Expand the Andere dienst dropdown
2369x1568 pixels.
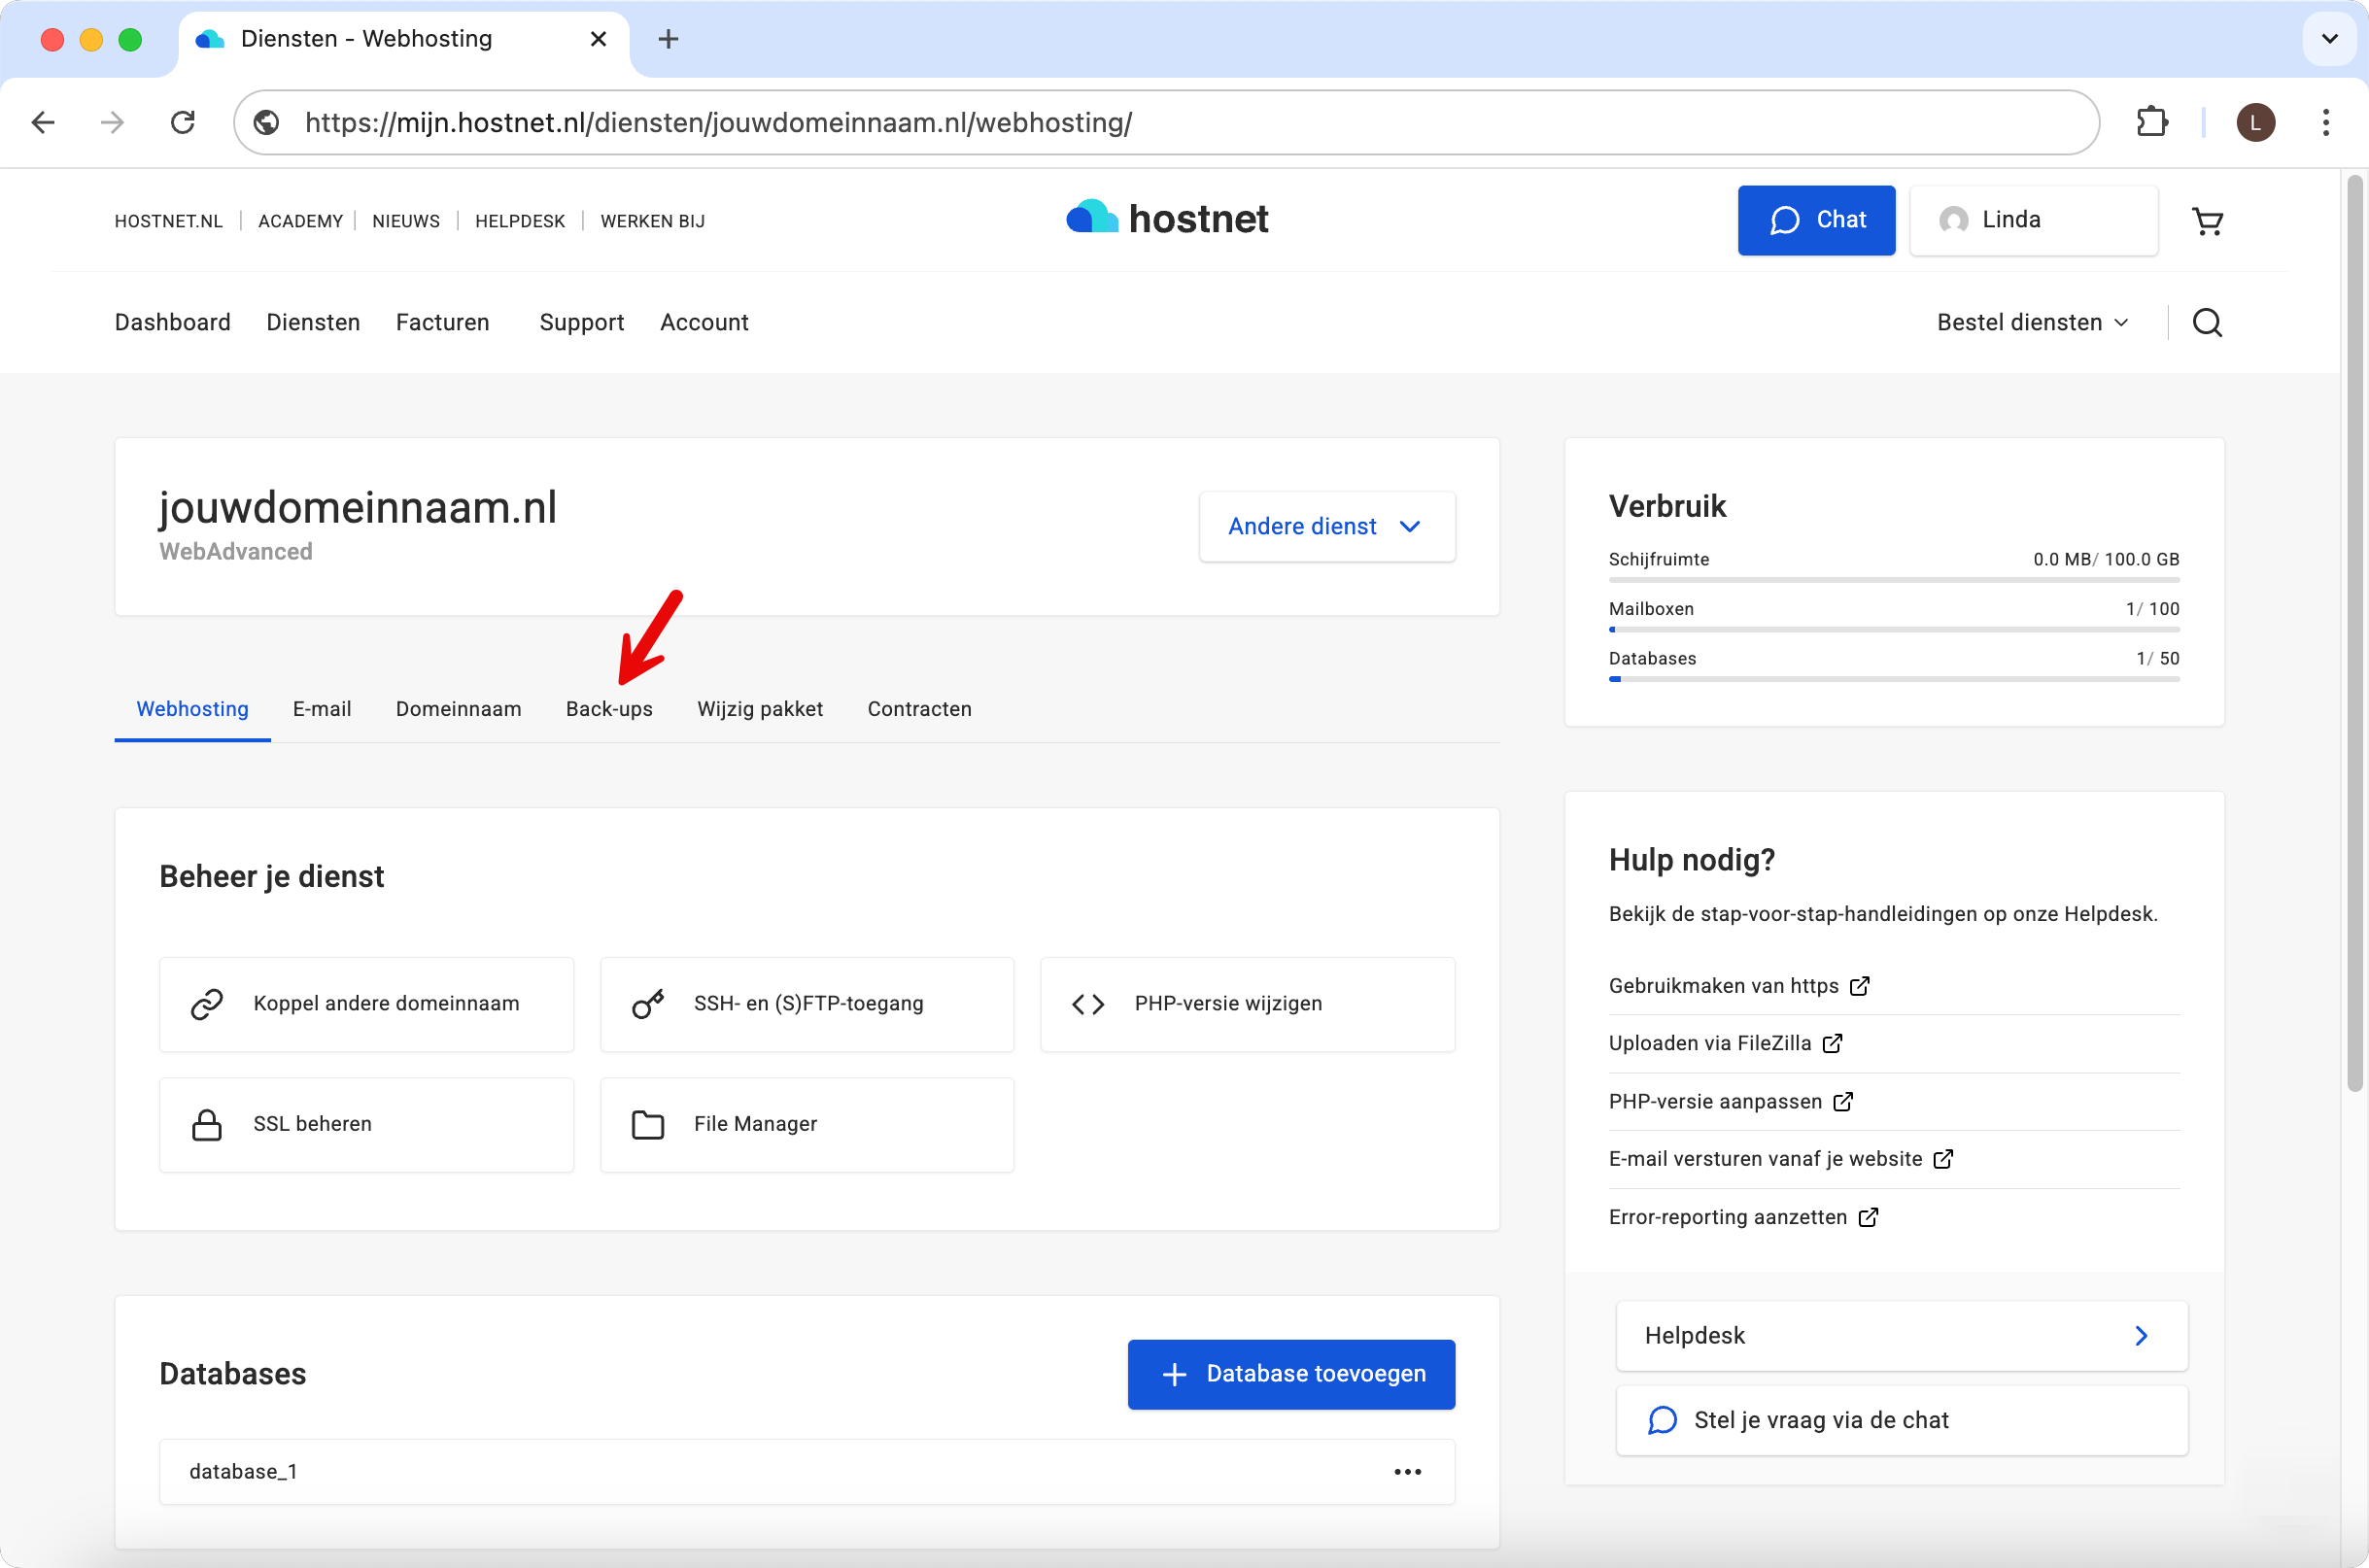pos(1326,526)
